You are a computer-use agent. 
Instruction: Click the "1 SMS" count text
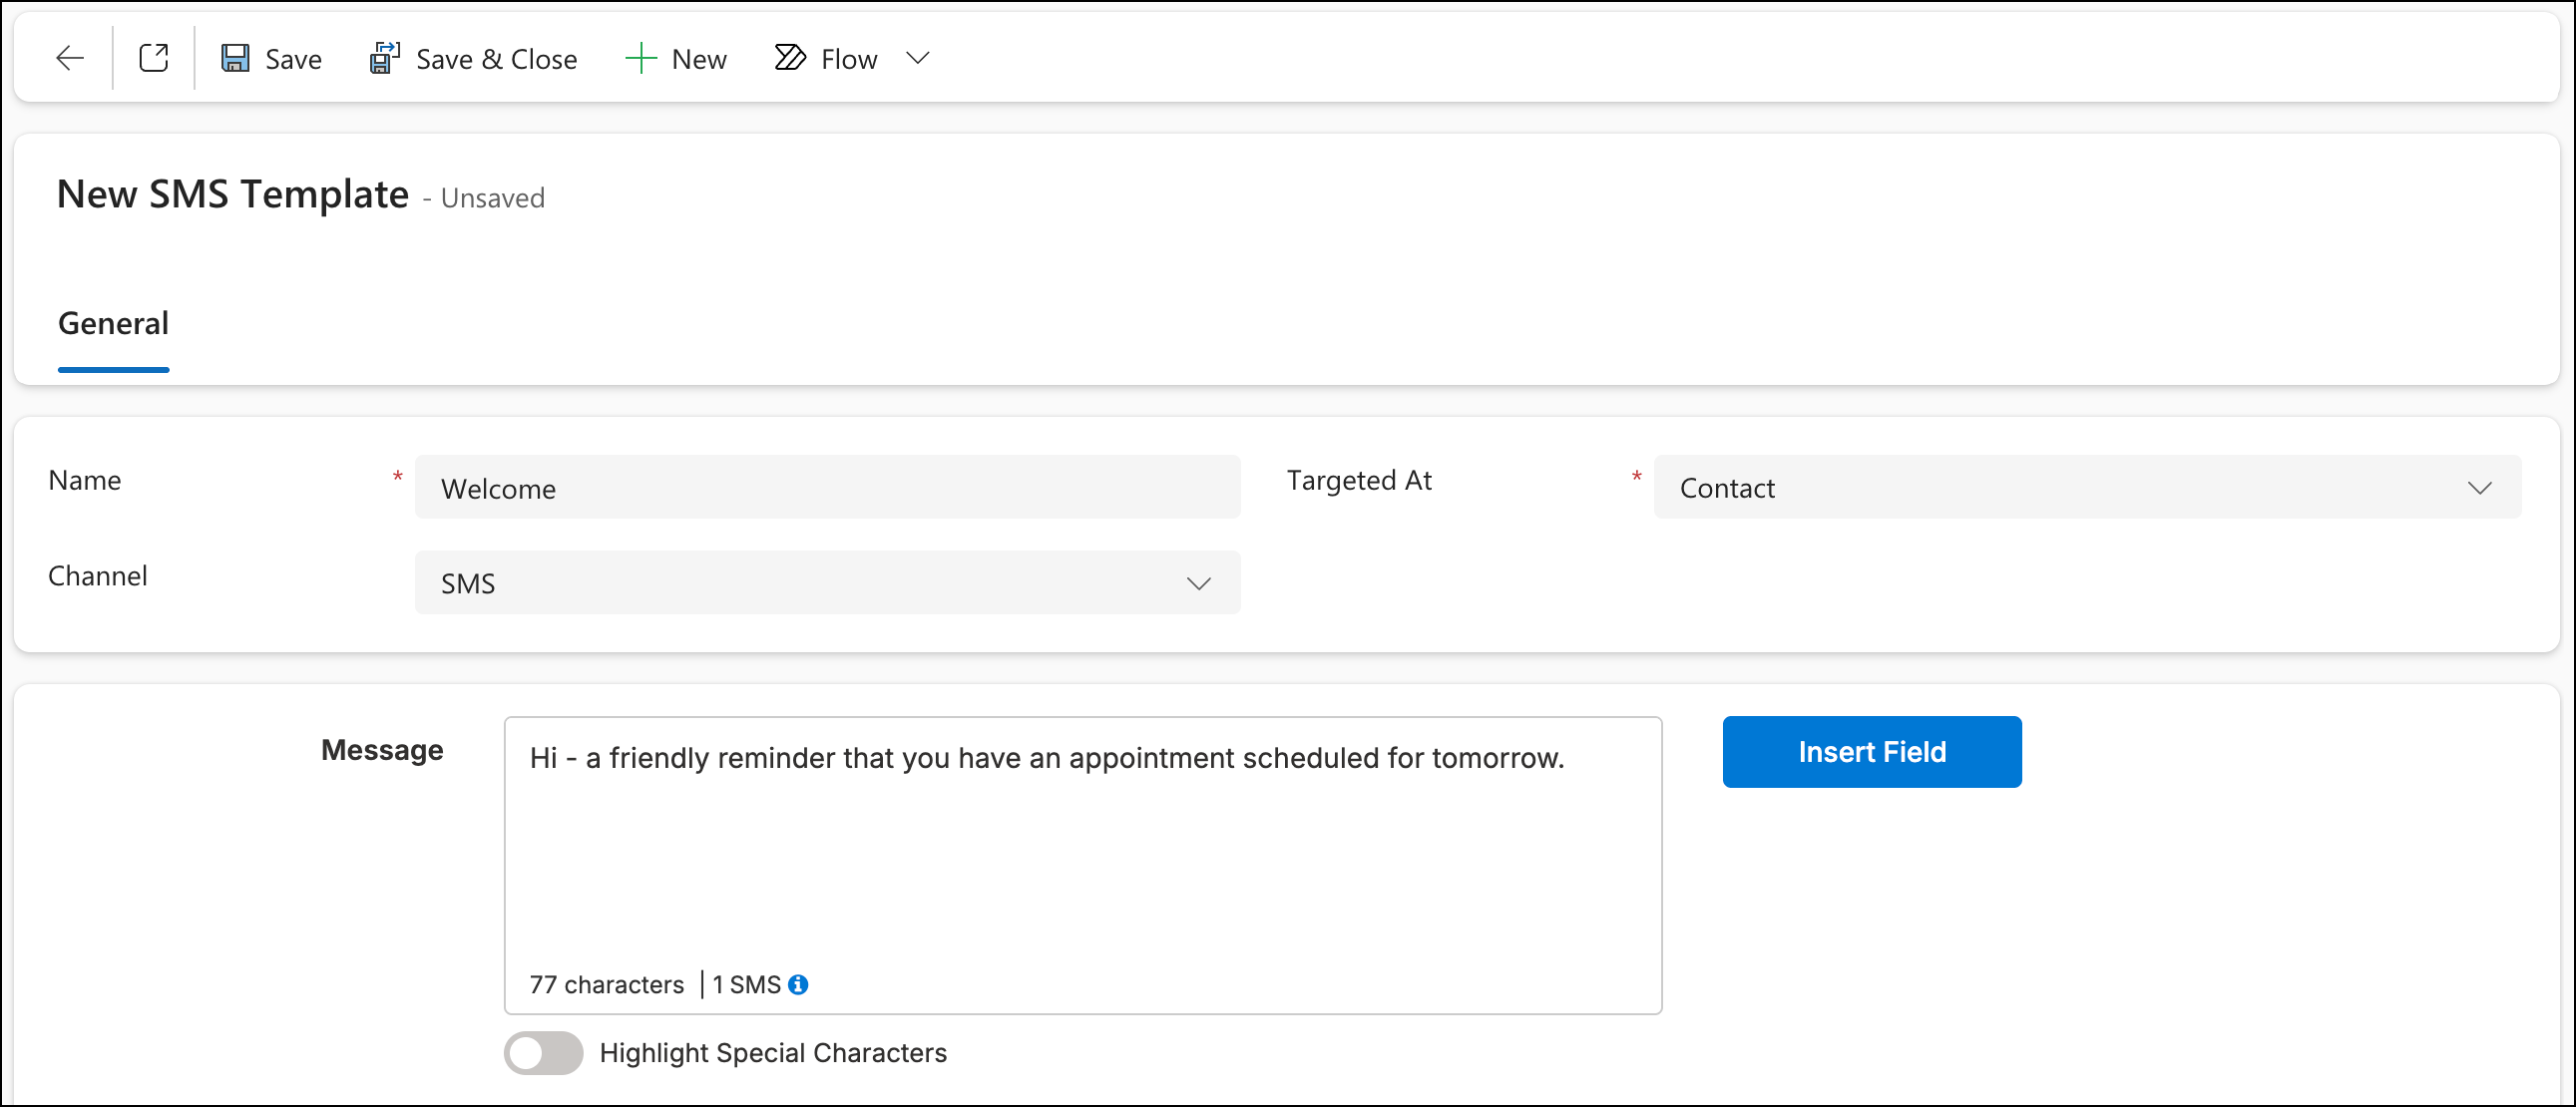point(746,985)
